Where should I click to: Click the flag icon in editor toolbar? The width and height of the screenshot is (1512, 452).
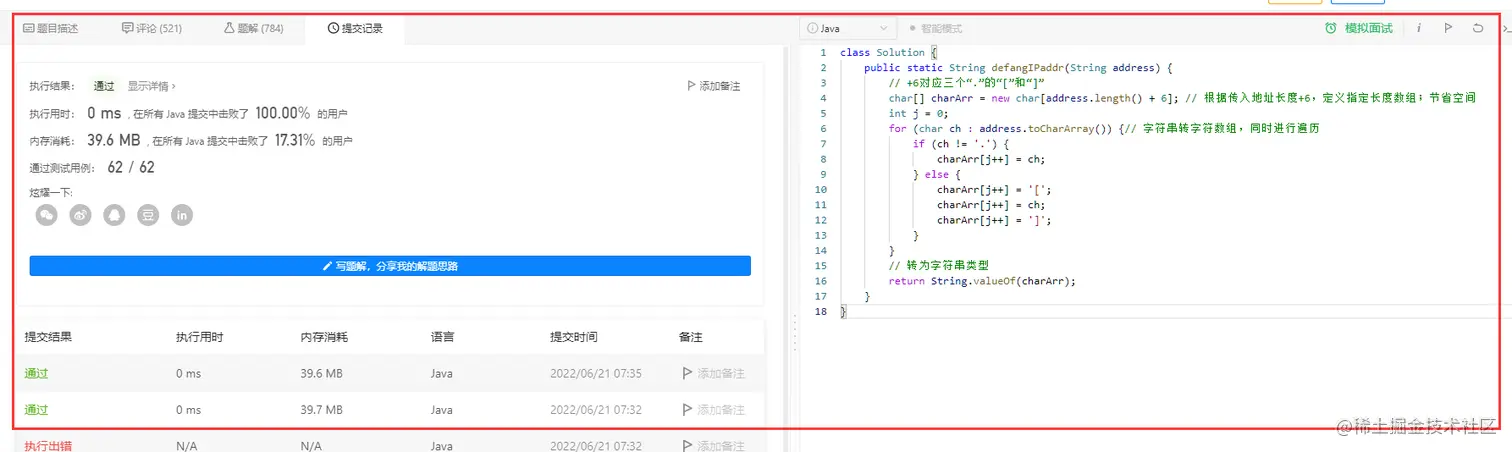1448,28
